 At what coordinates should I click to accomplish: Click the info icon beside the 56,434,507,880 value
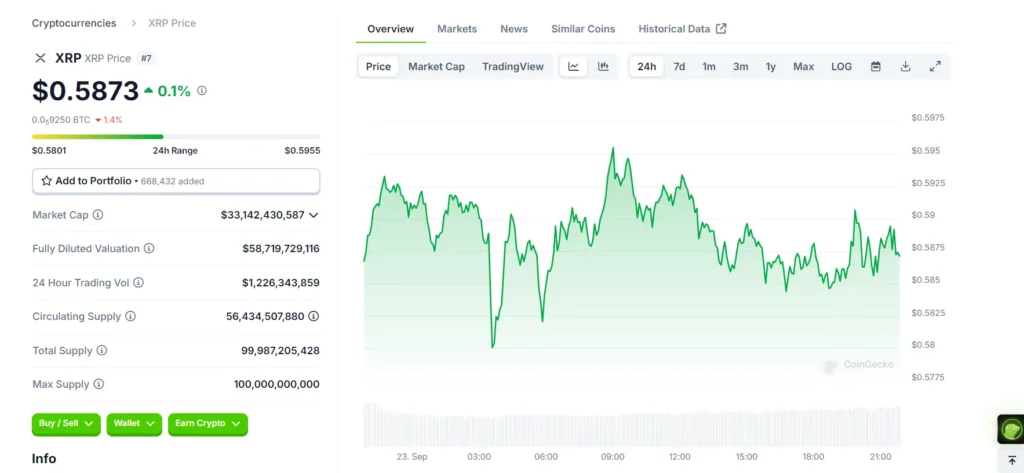[x=313, y=316]
